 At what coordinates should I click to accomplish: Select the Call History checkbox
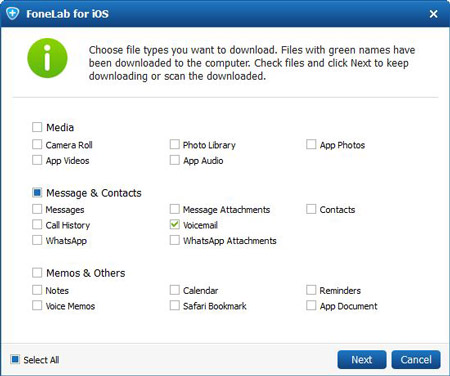point(37,224)
